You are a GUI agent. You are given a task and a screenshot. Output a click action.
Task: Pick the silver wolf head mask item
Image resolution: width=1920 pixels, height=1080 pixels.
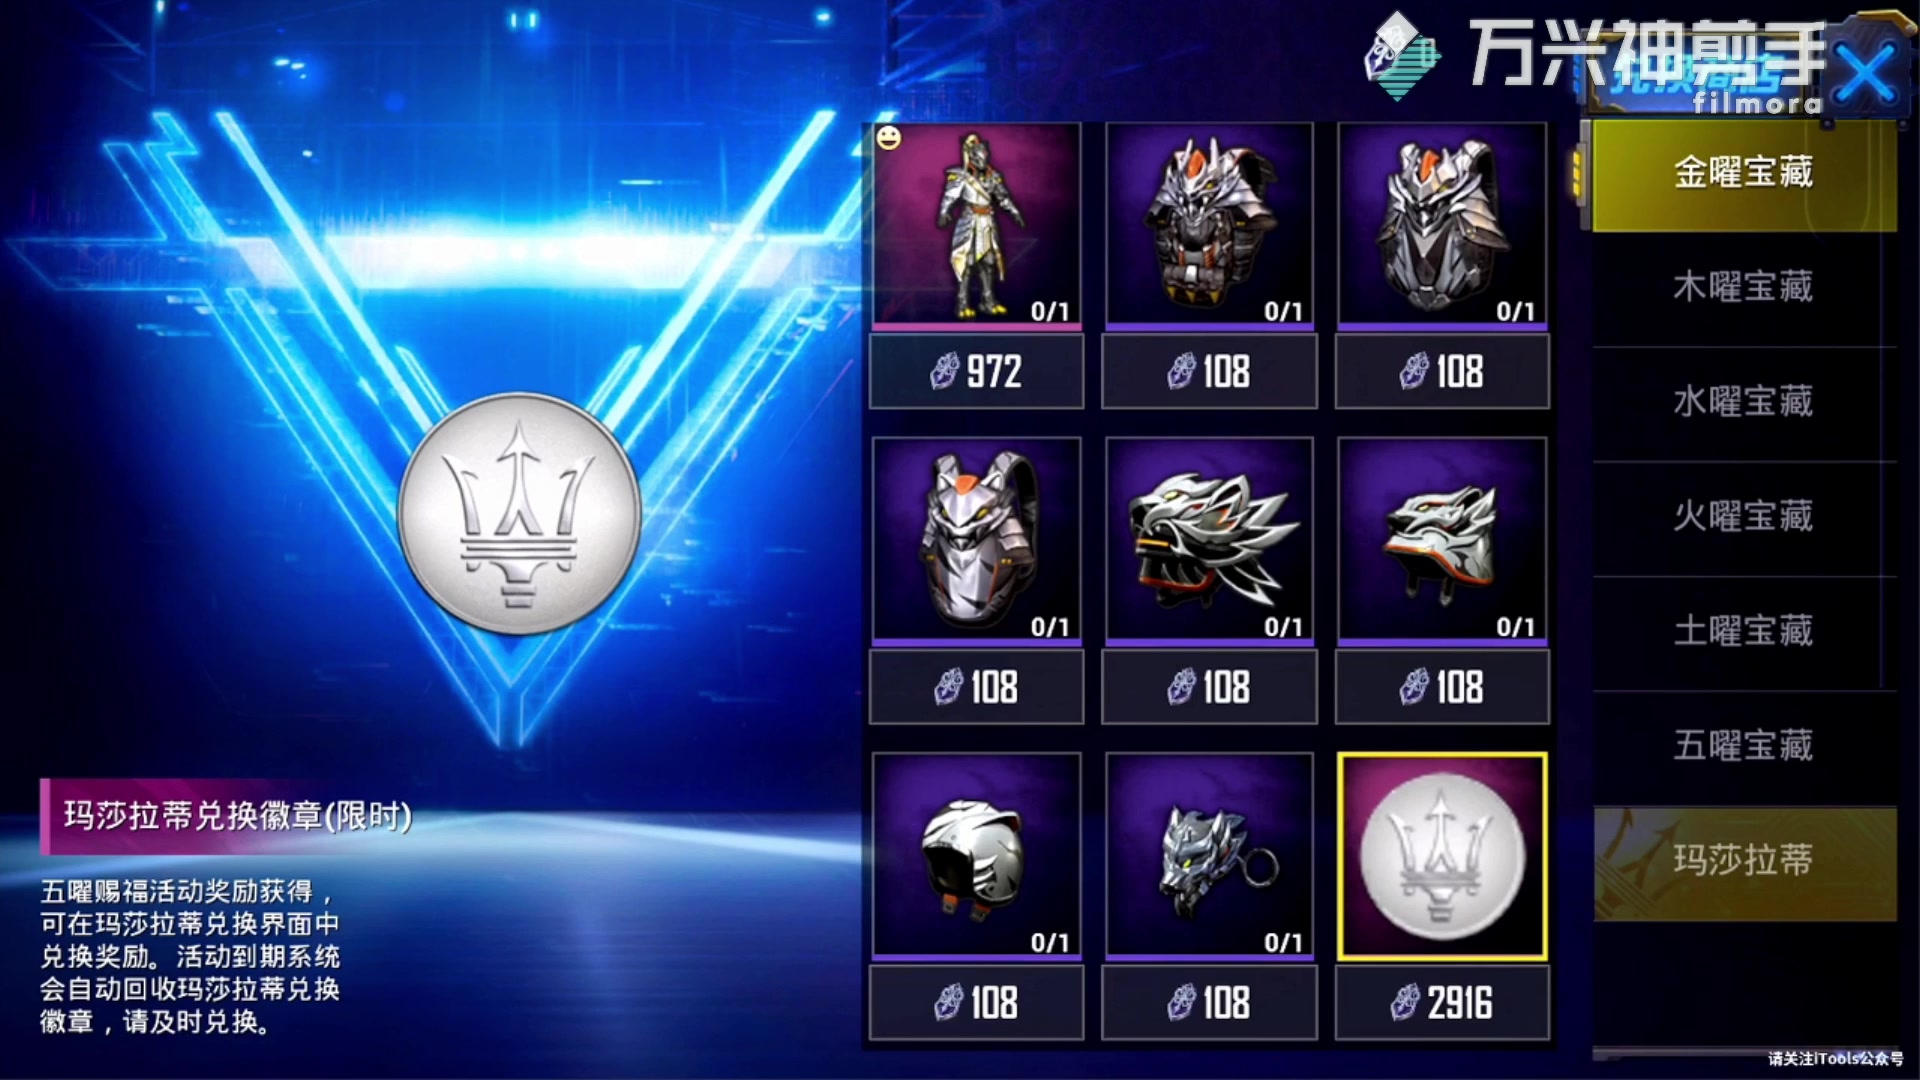pyautogui.click(x=1209, y=540)
